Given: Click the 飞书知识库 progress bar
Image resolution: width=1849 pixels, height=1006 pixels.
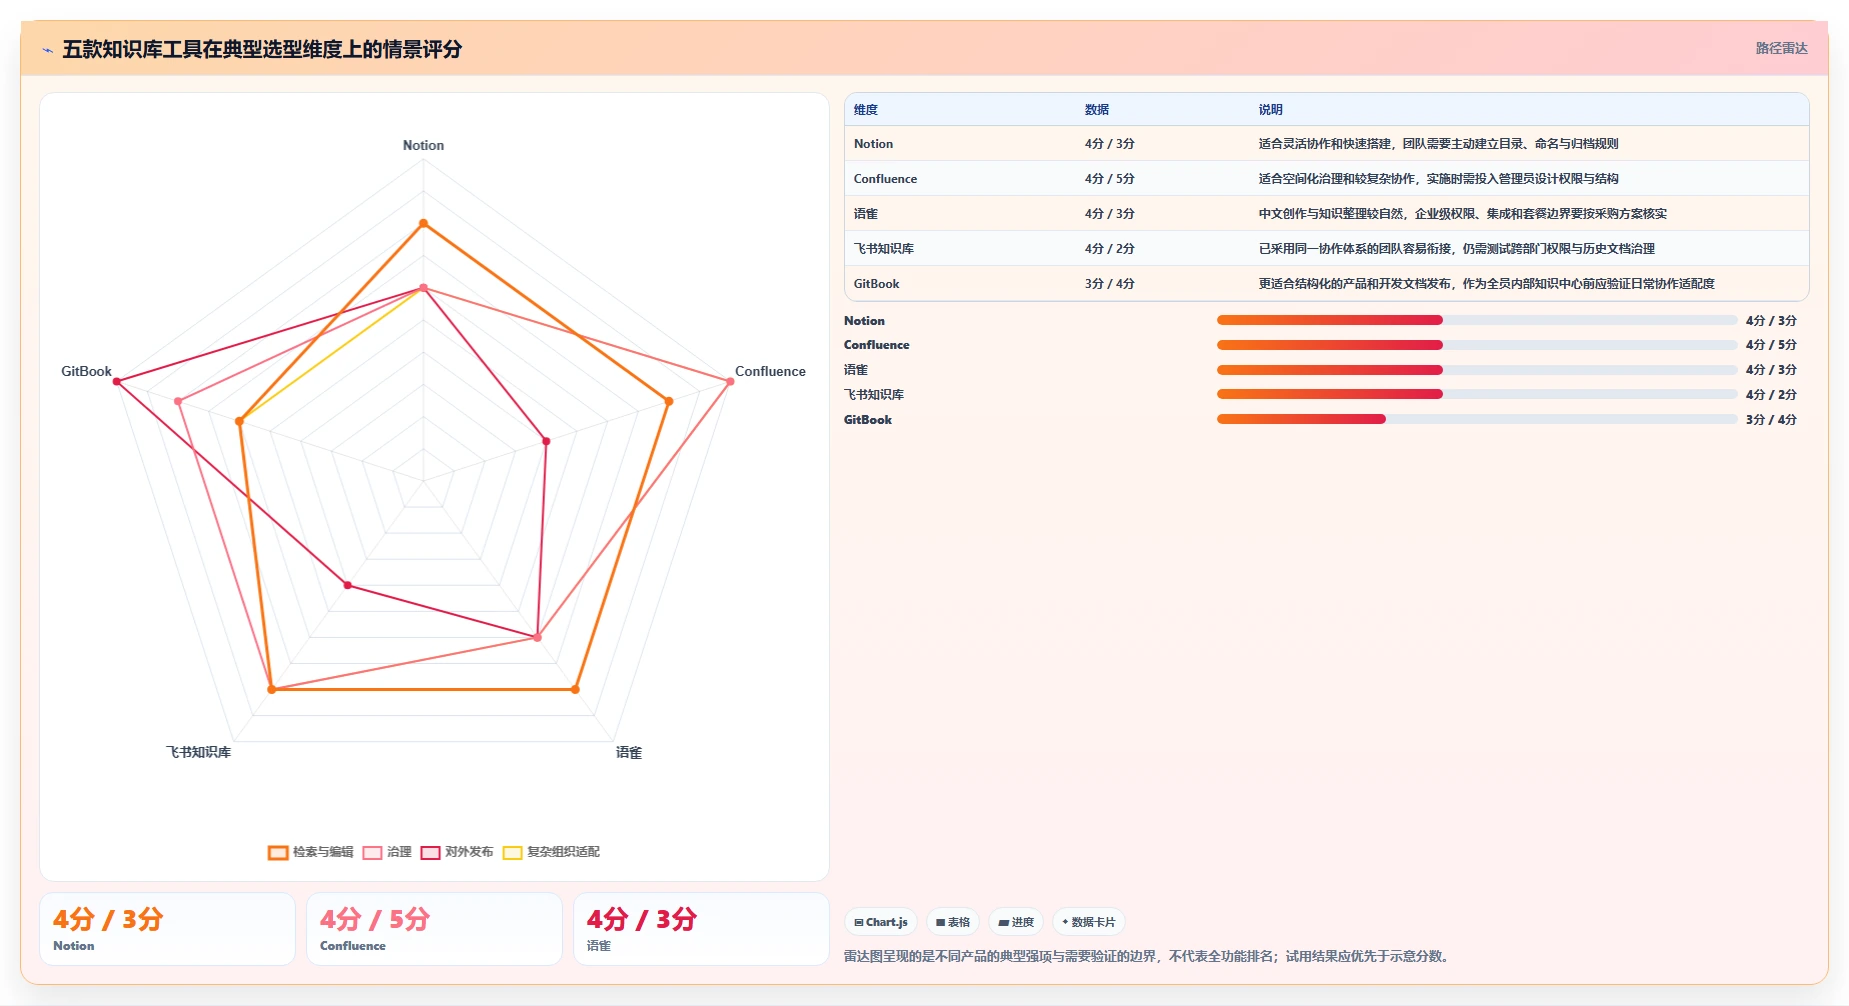Looking at the screenshot, I should click(1476, 394).
